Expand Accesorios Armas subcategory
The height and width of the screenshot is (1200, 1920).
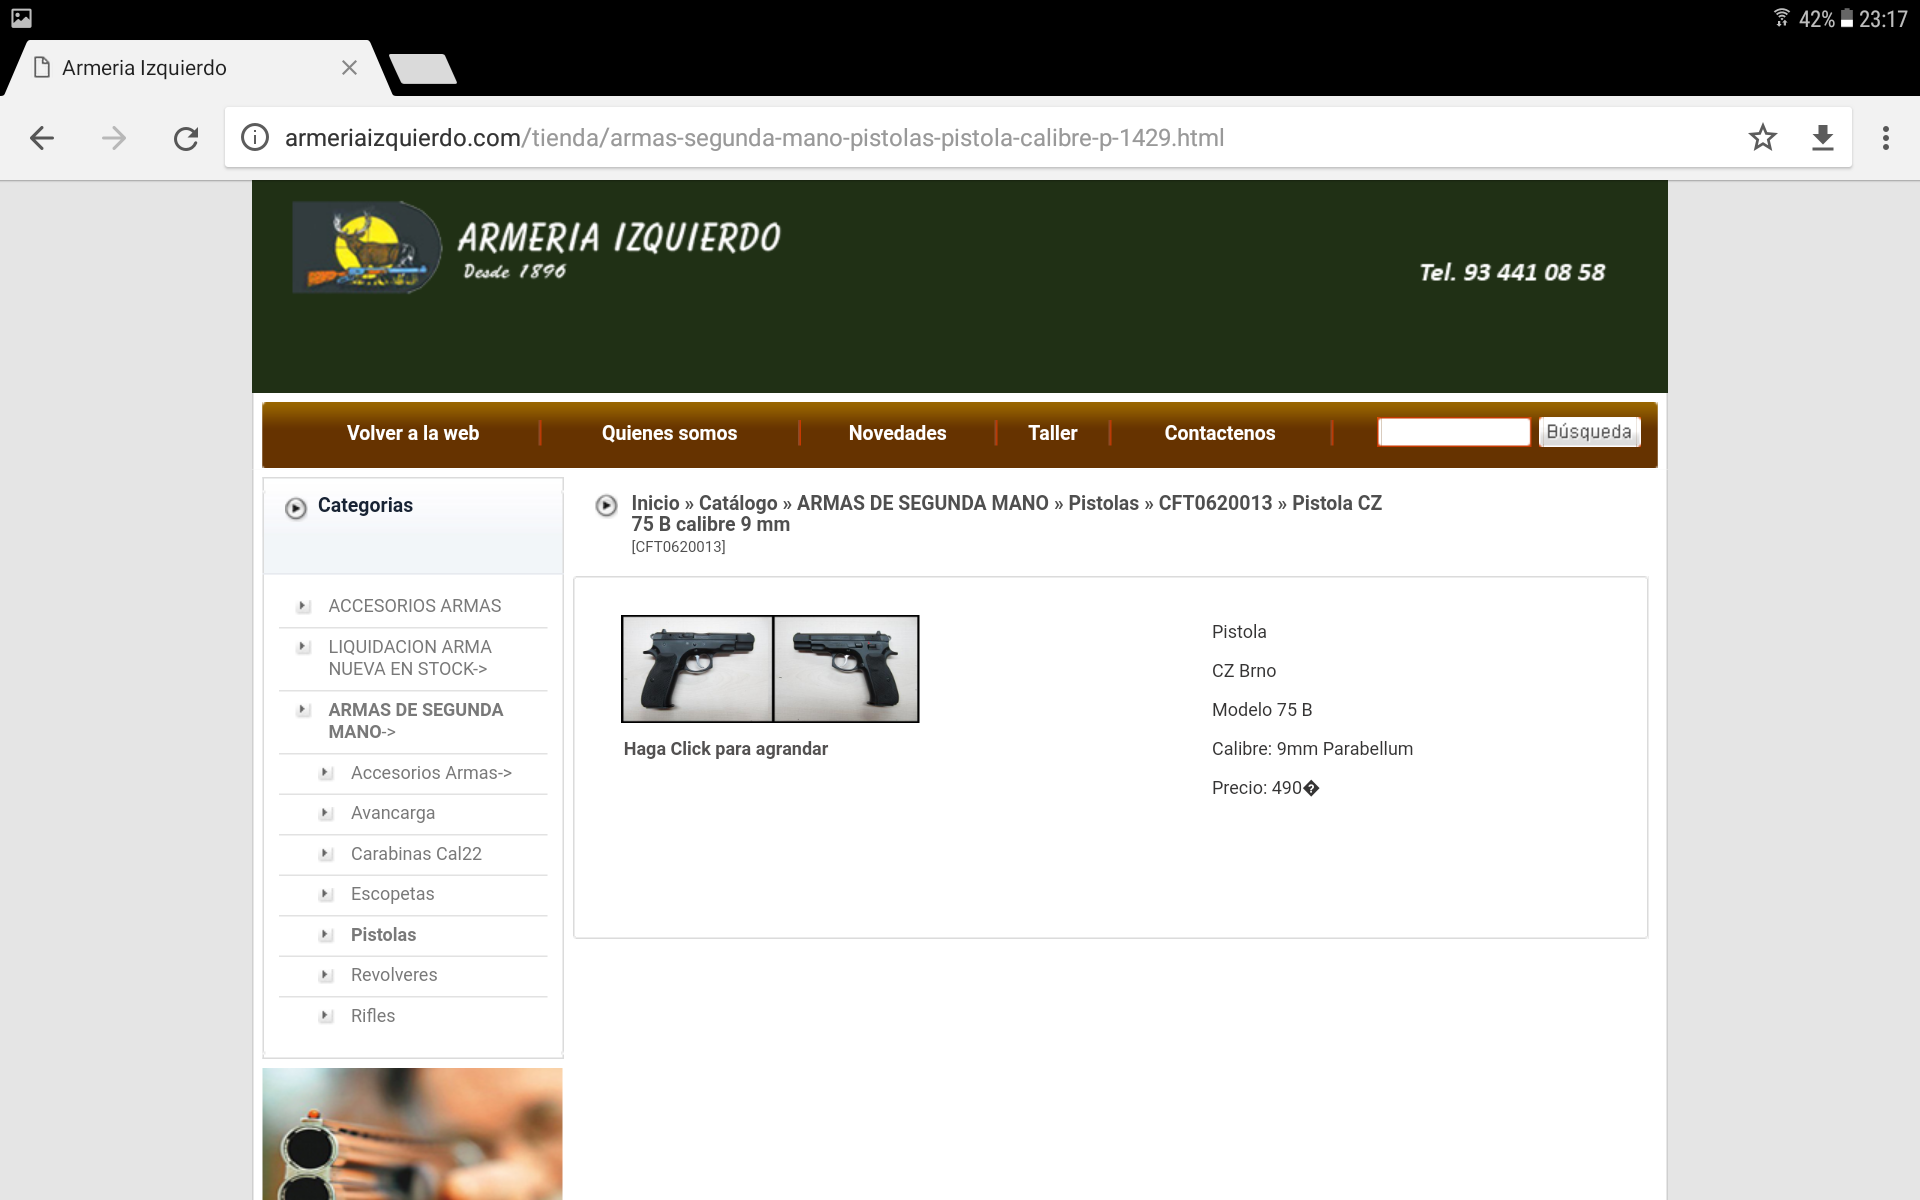pos(430,773)
